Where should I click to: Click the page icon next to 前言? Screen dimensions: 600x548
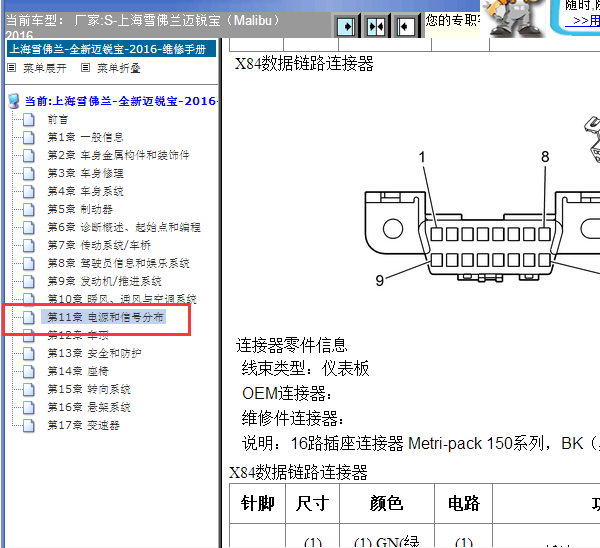29,119
